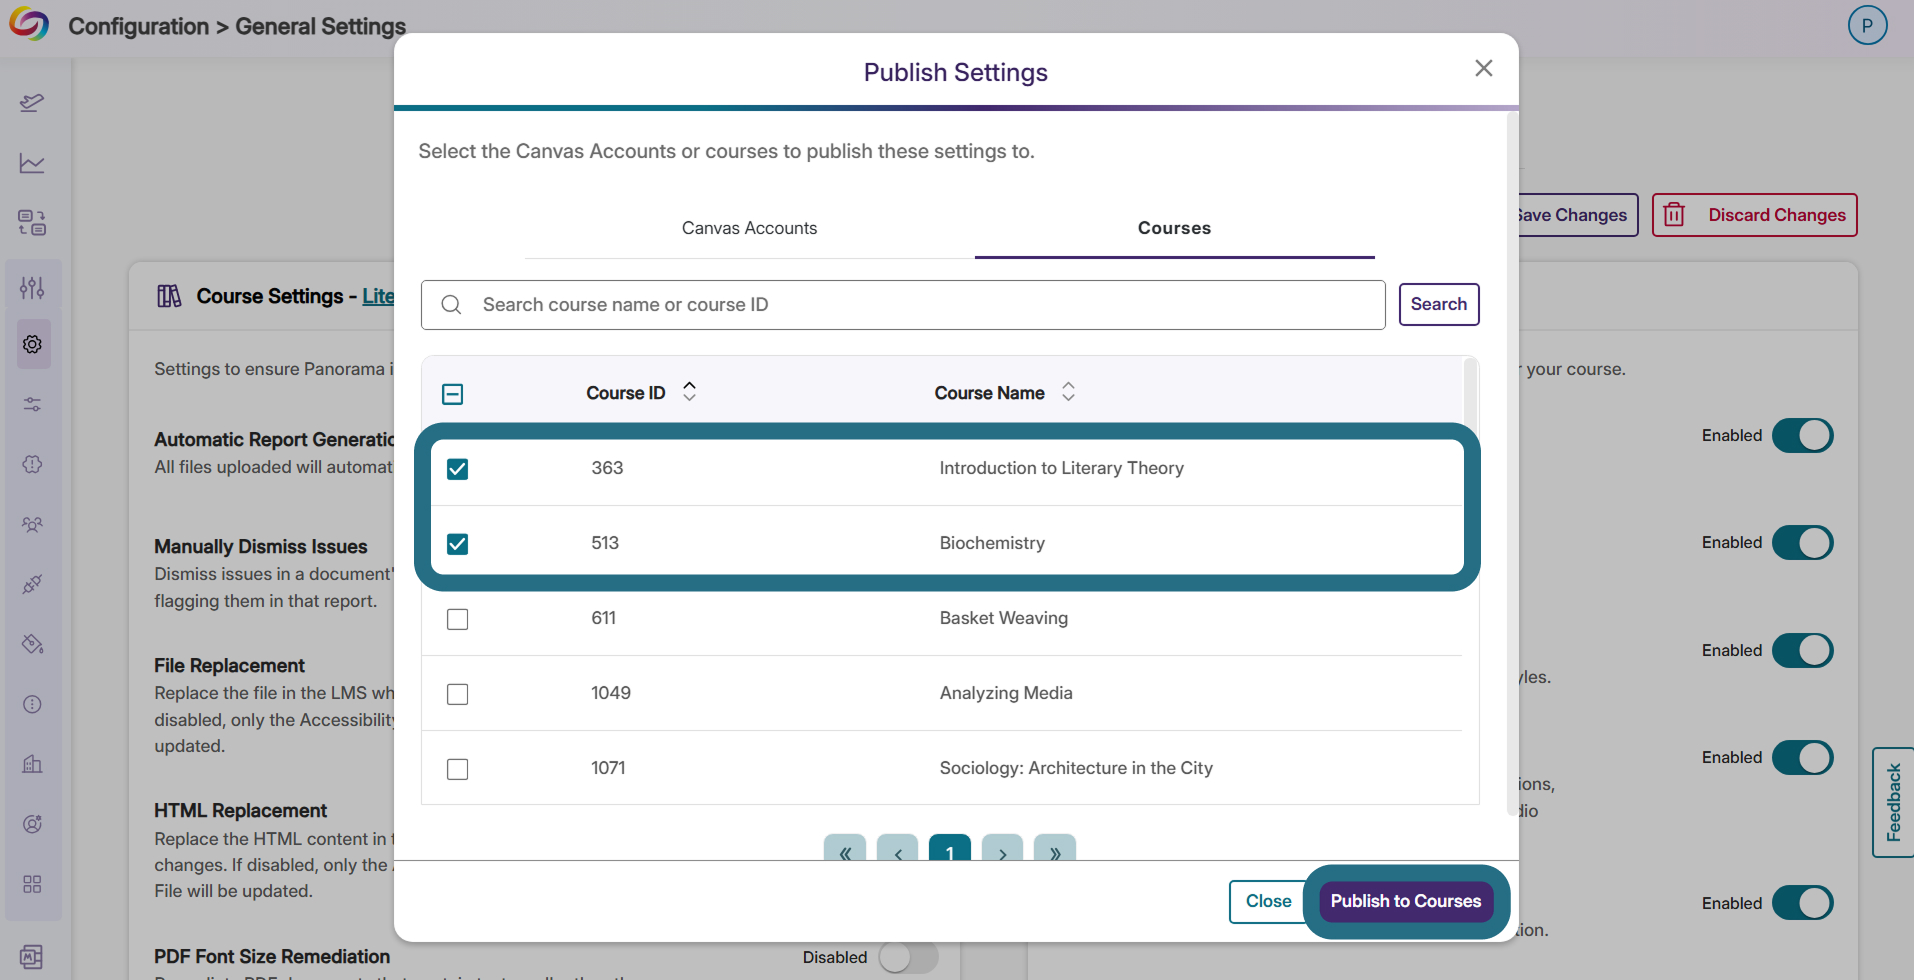The width and height of the screenshot is (1914, 980).
Task: Click the dialog vertical scrollbar
Action: [x=1512, y=463]
